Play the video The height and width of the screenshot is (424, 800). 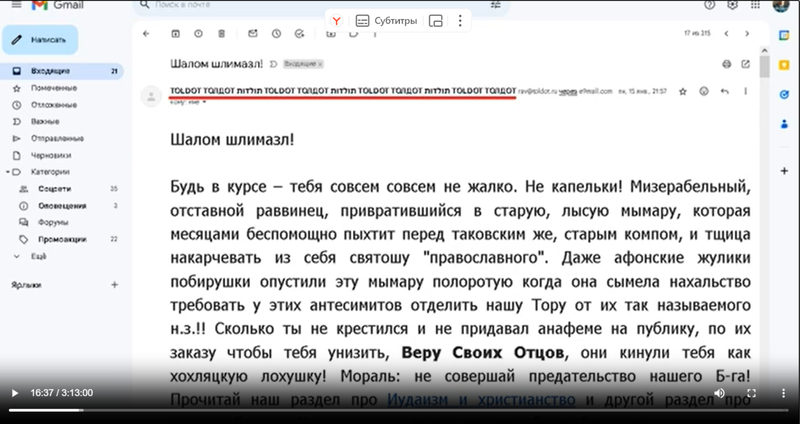[x=15, y=393]
